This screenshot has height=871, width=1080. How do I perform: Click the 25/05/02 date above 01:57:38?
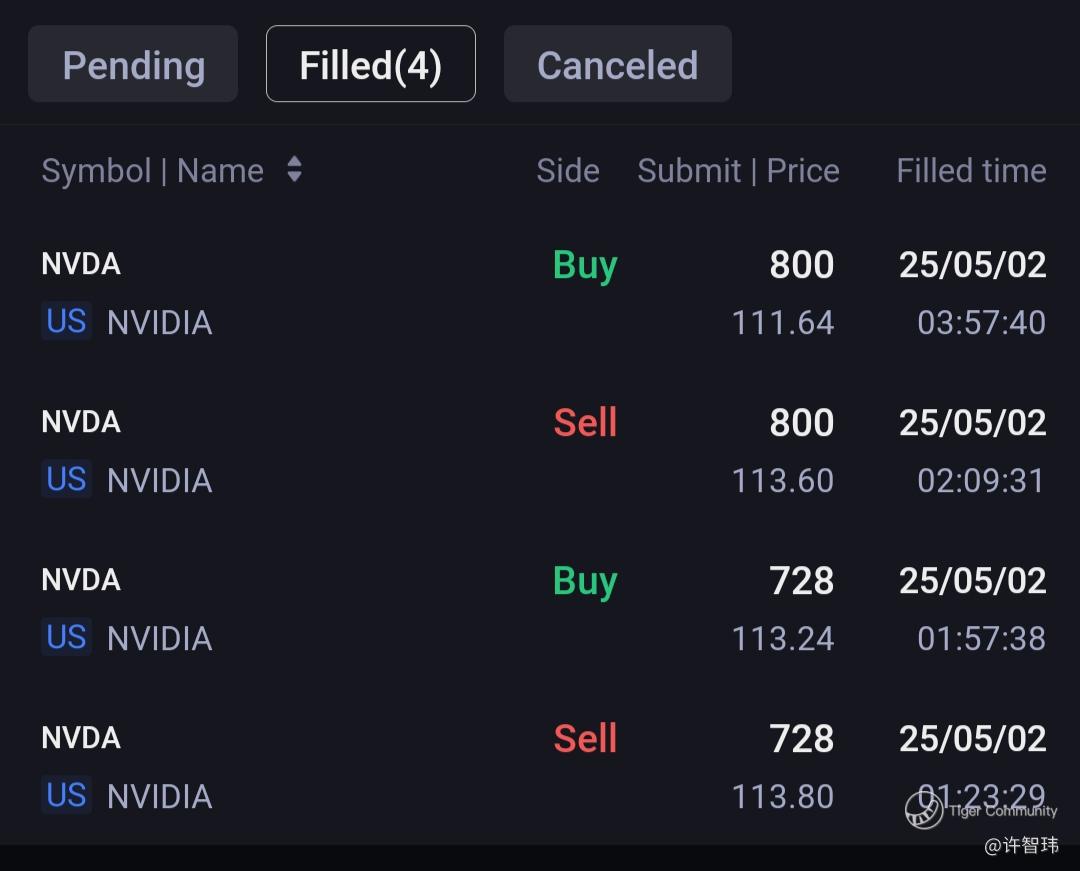[x=972, y=581]
